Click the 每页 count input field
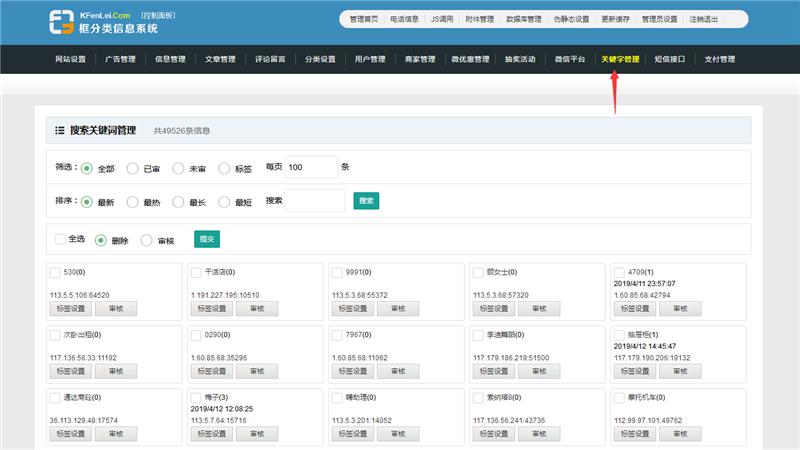This screenshot has width=800, height=450. [x=311, y=167]
